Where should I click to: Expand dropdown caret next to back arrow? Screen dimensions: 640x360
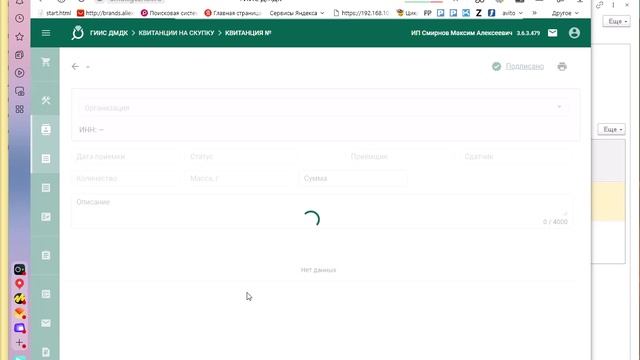coord(88,67)
